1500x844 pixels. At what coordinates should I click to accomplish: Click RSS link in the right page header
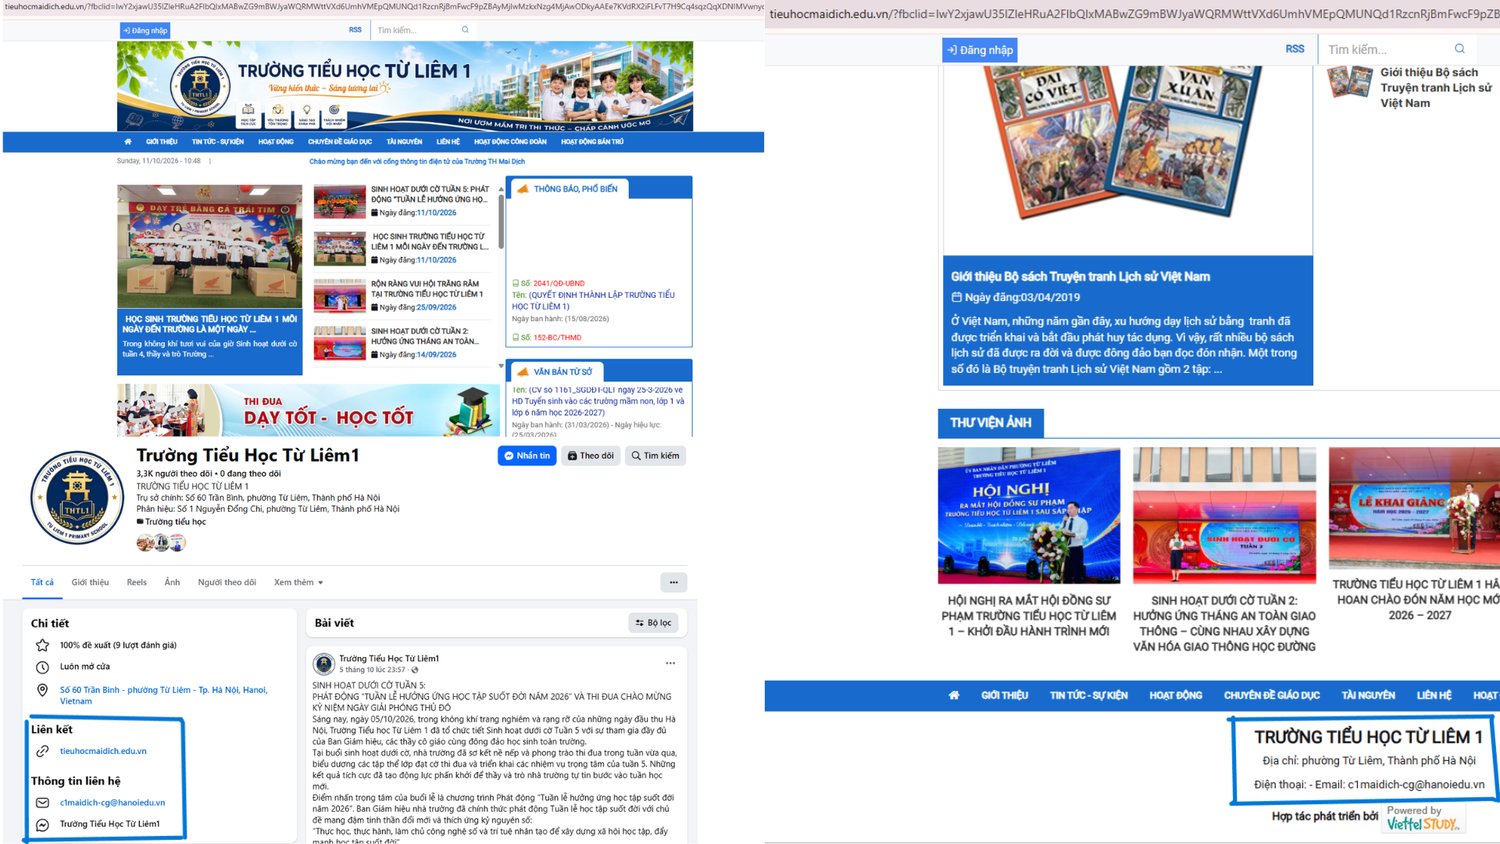(x=1294, y=49)
